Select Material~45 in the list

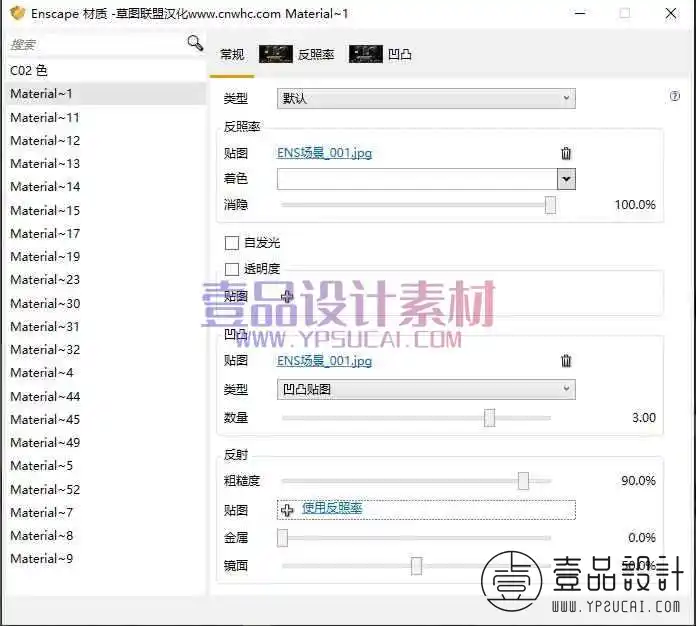pos(107,420)
